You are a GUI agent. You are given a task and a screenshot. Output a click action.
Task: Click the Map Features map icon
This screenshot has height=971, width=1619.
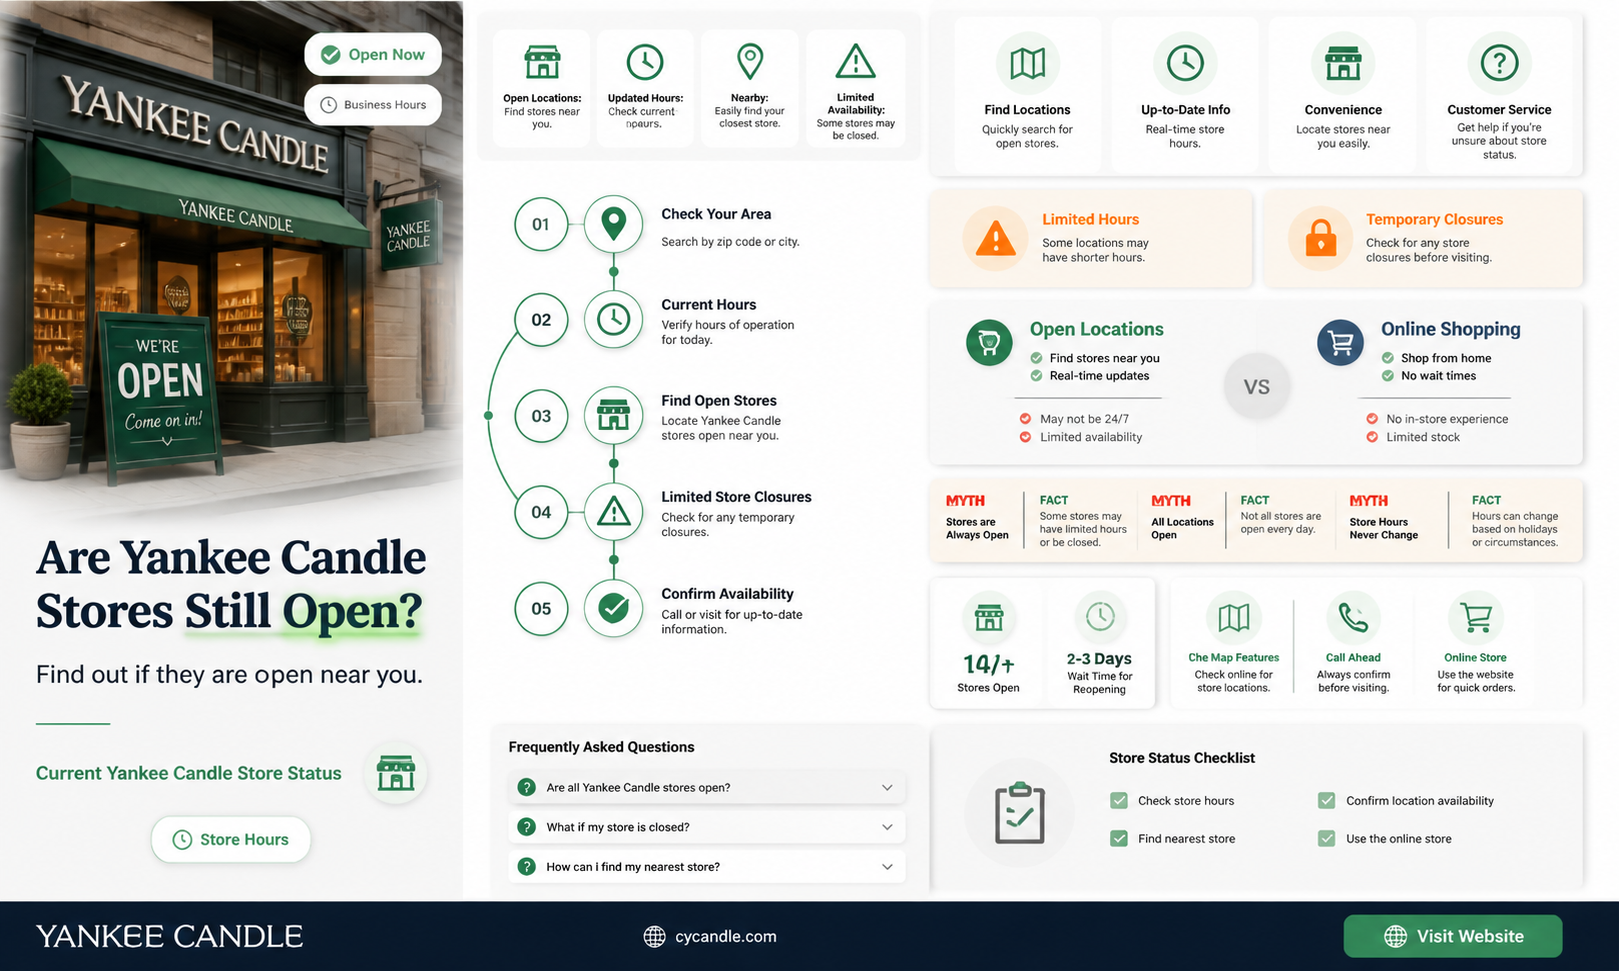[1233, 618]
